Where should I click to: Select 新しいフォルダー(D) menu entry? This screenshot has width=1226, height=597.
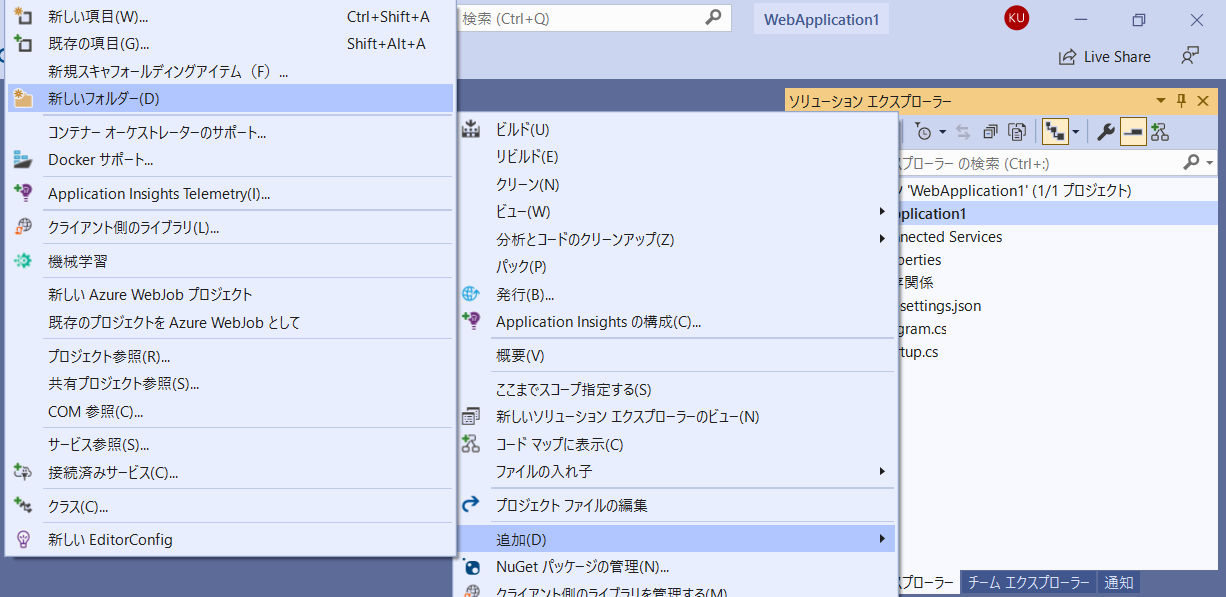pos(230,98)
